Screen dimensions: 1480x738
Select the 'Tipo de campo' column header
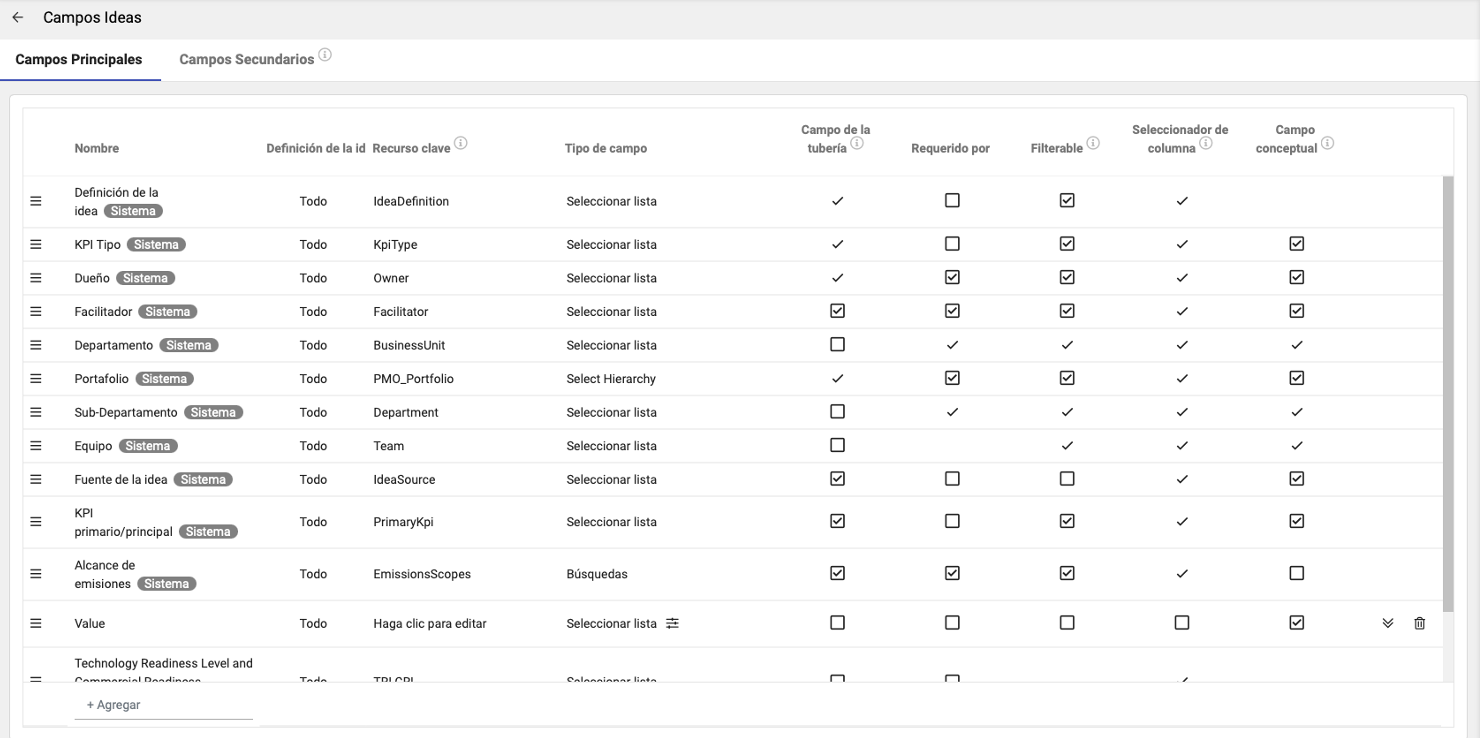coord(606,148)
